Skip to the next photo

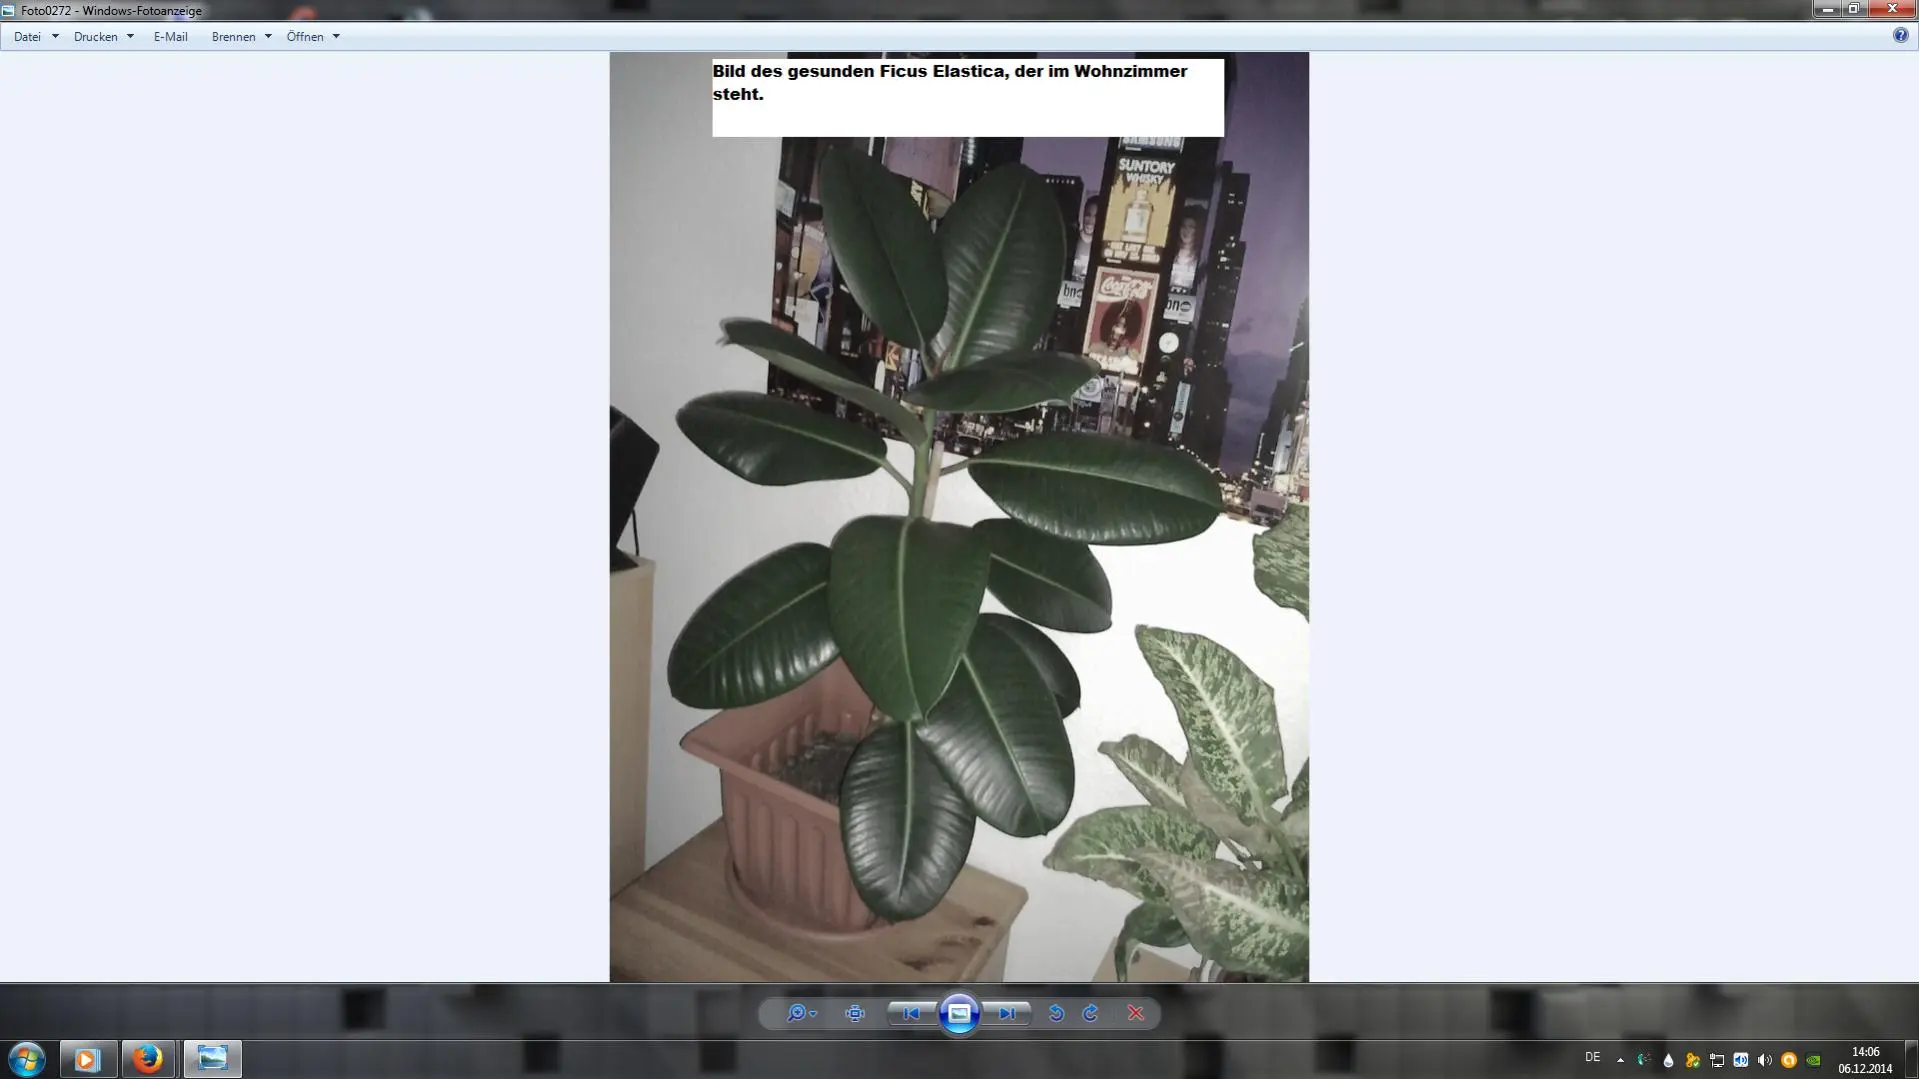pos(1006,1013)
